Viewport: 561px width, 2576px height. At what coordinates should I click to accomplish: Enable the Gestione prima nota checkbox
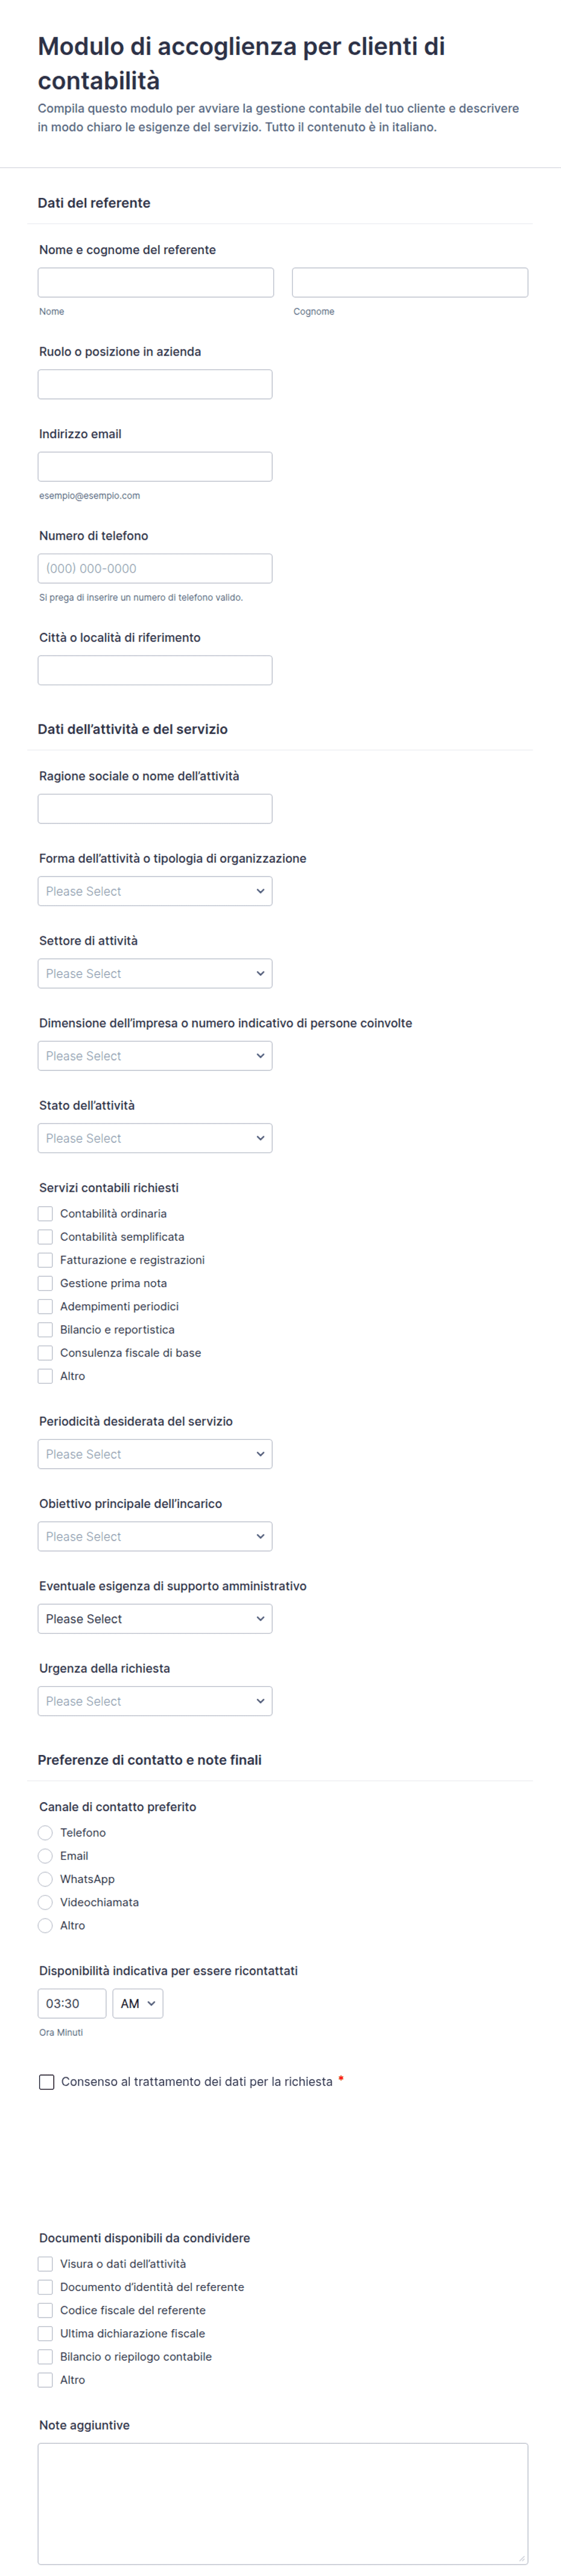click(x=45, y=1284)
